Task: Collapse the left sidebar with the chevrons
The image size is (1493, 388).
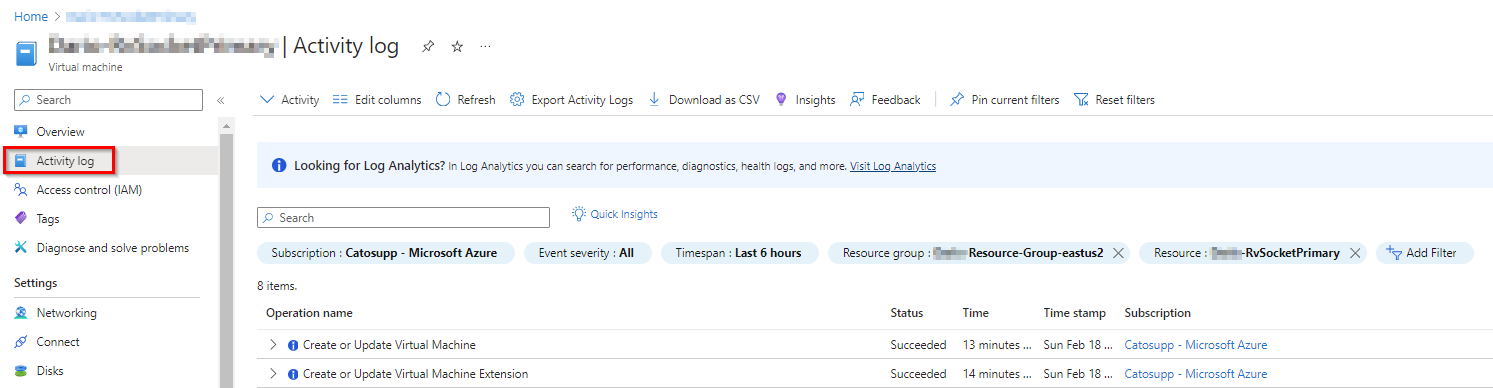Action: (x=221, y=100)
